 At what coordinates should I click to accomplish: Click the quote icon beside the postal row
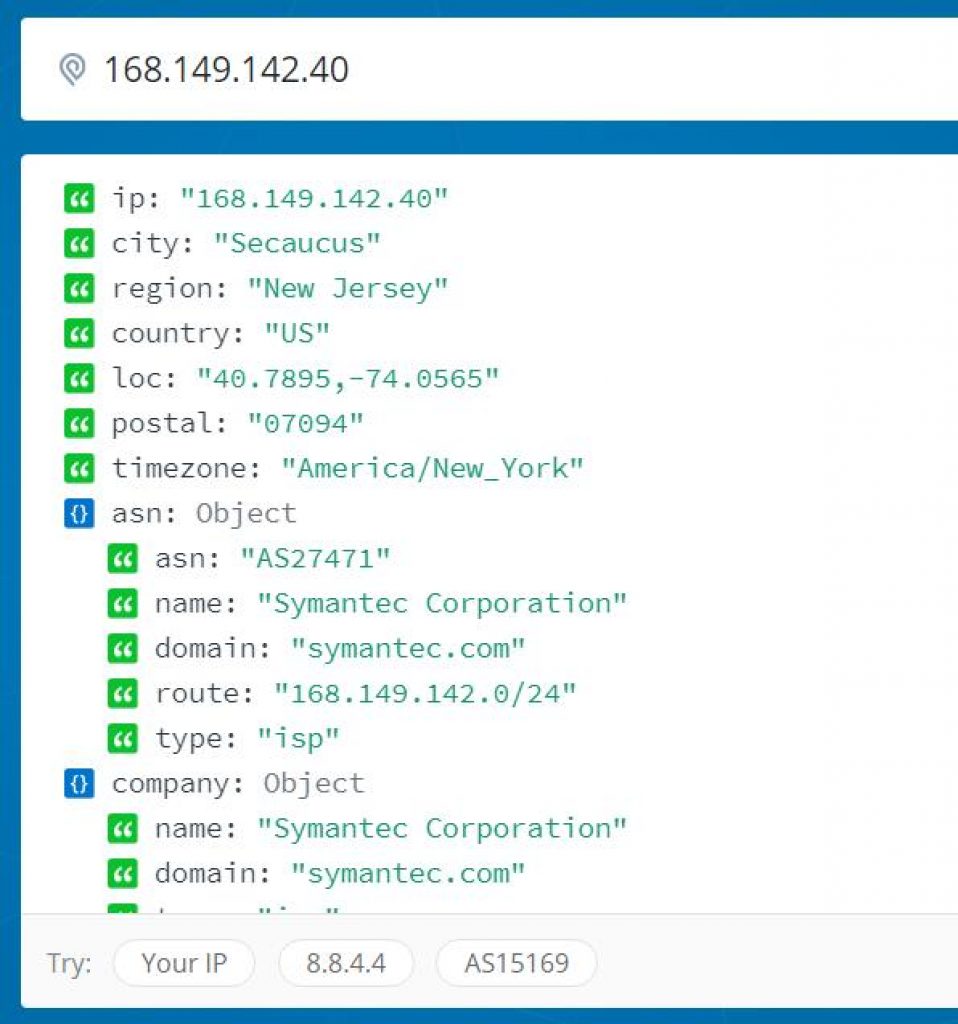(x=79, y=424)
